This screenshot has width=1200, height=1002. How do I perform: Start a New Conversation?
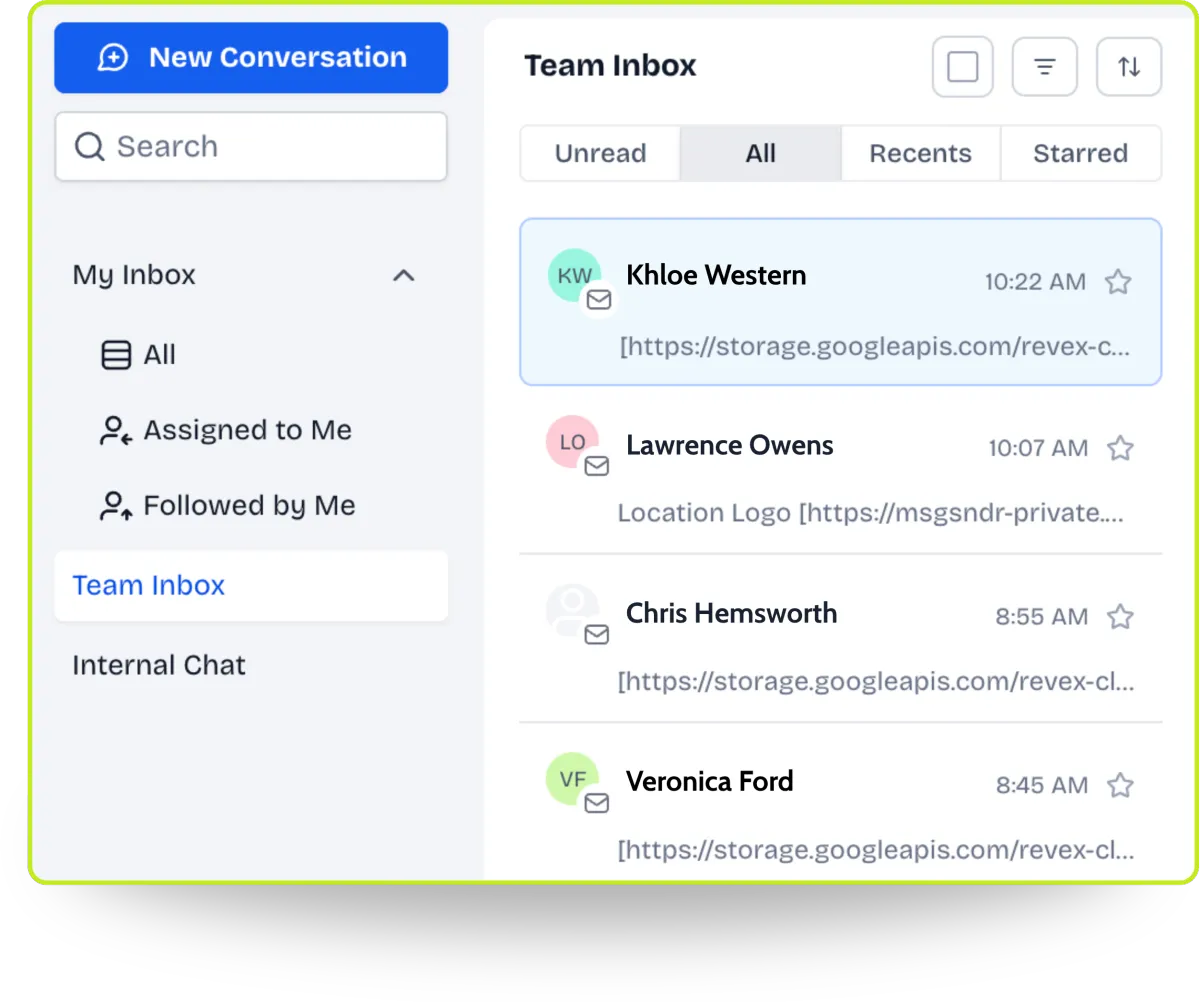pyautogui.click(x=251, y=58)
